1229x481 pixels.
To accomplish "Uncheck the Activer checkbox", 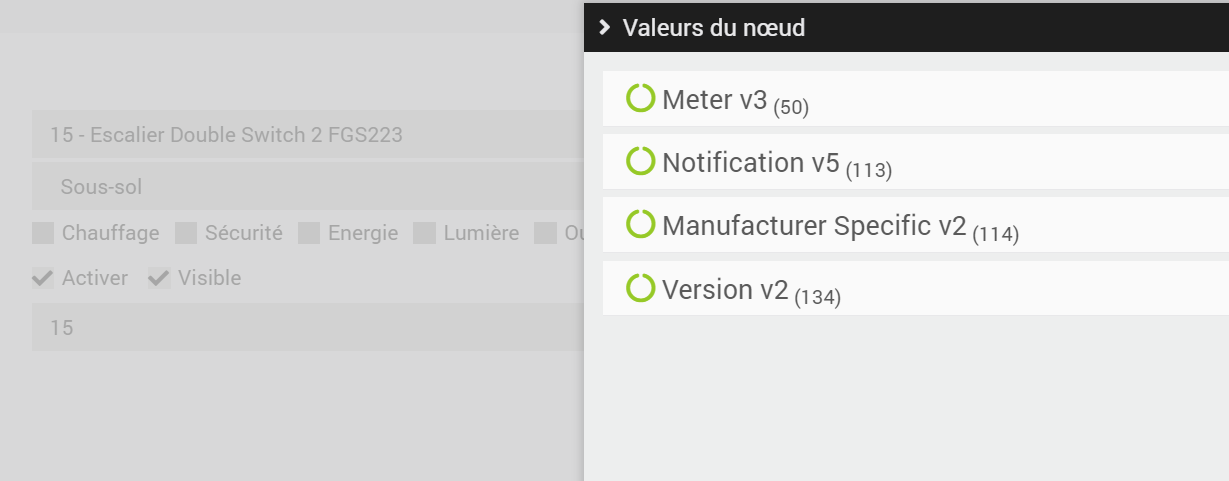I will pos(43,278).
